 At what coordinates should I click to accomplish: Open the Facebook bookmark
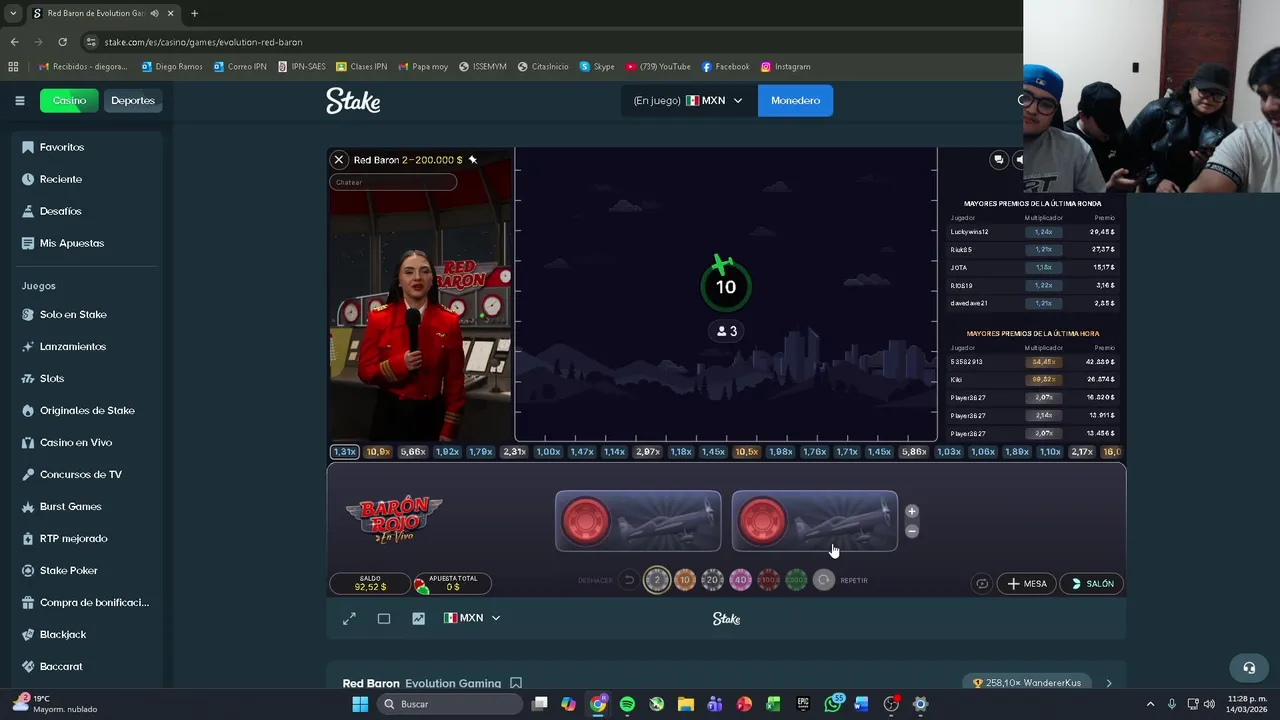[x=726, y=67]
